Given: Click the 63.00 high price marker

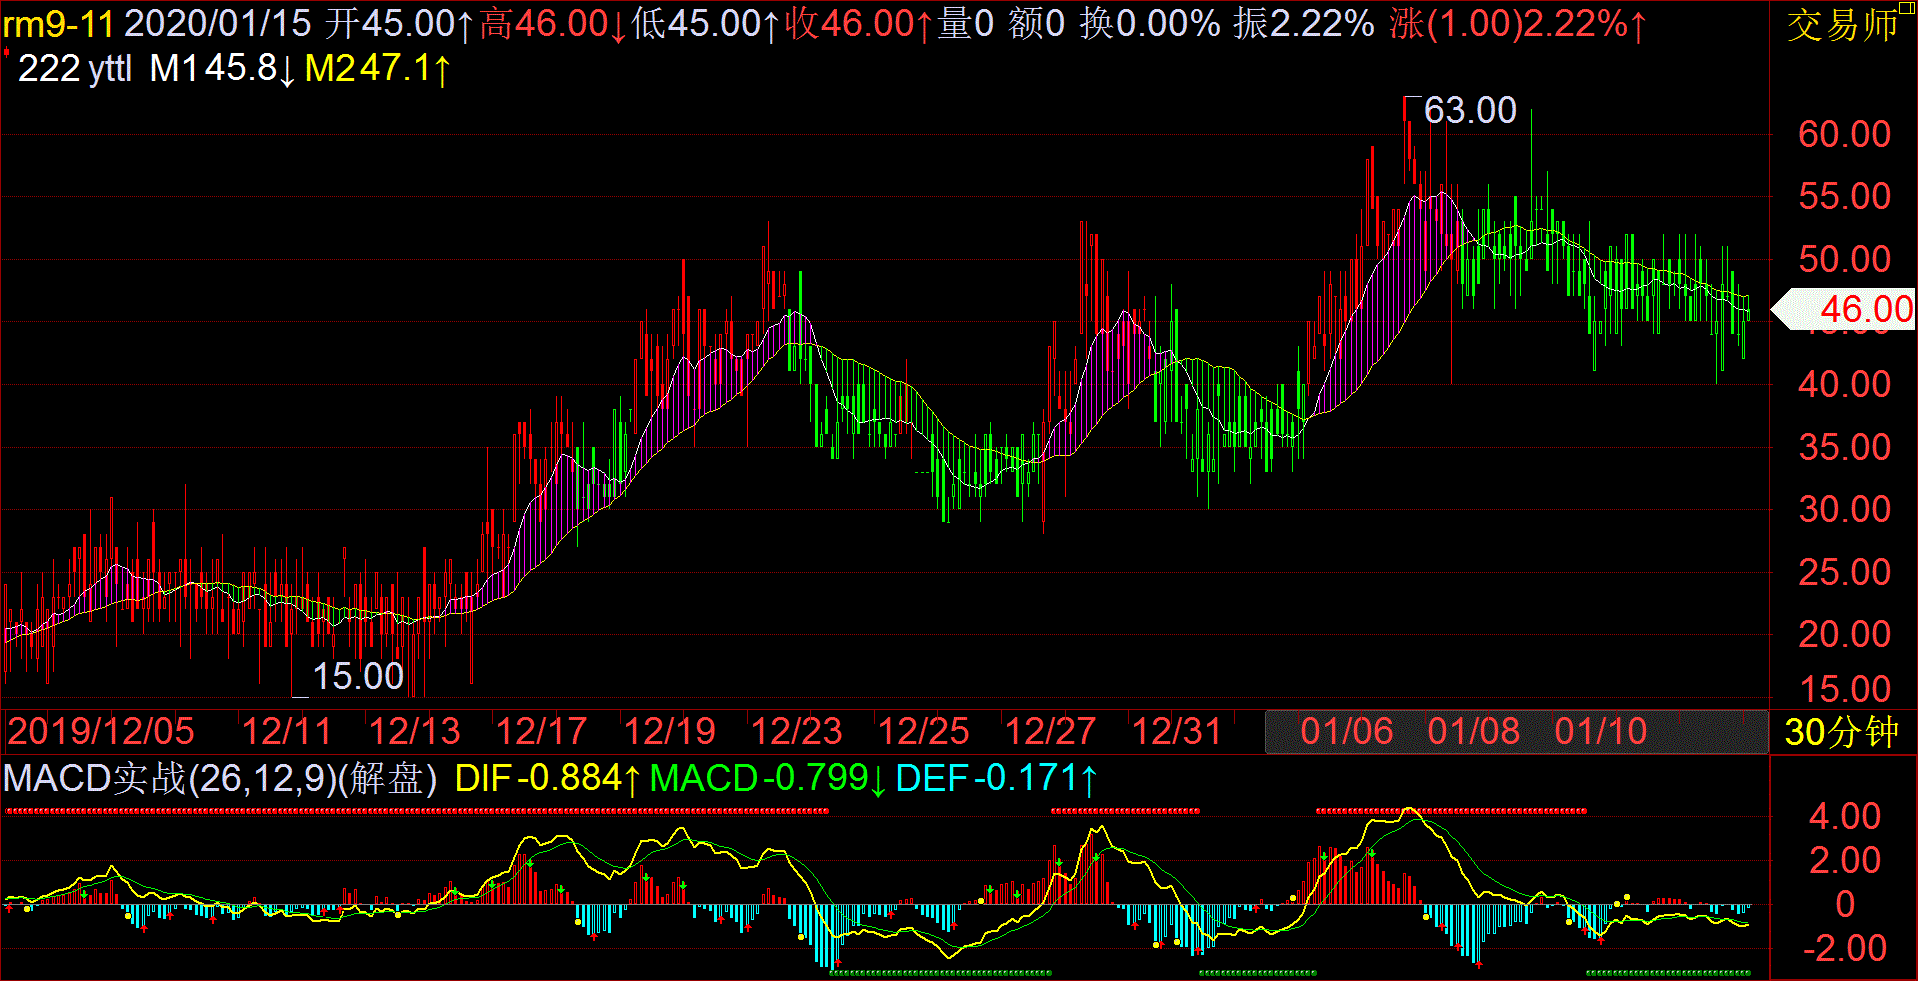Looking at the screenshot, I should point(1469,110).
